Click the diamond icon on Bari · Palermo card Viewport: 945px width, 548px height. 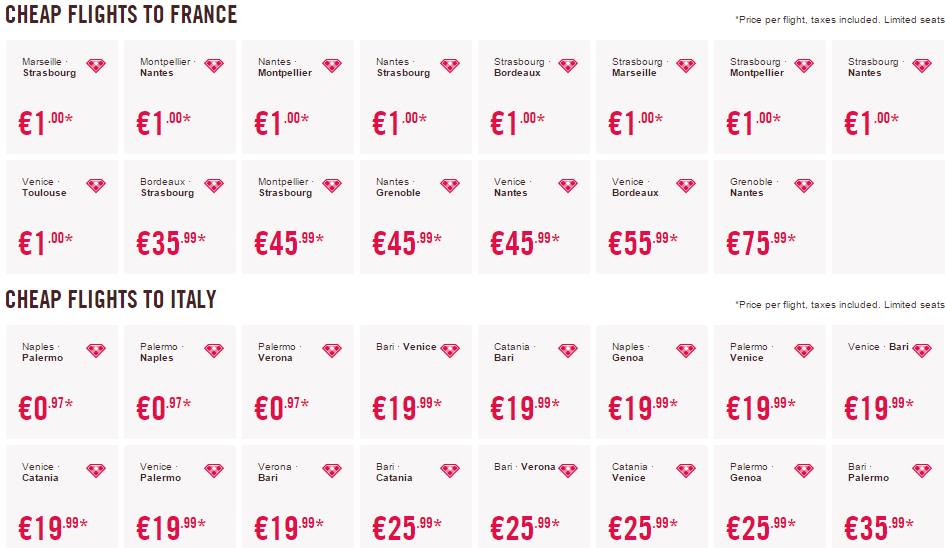(x=922, y=471)
